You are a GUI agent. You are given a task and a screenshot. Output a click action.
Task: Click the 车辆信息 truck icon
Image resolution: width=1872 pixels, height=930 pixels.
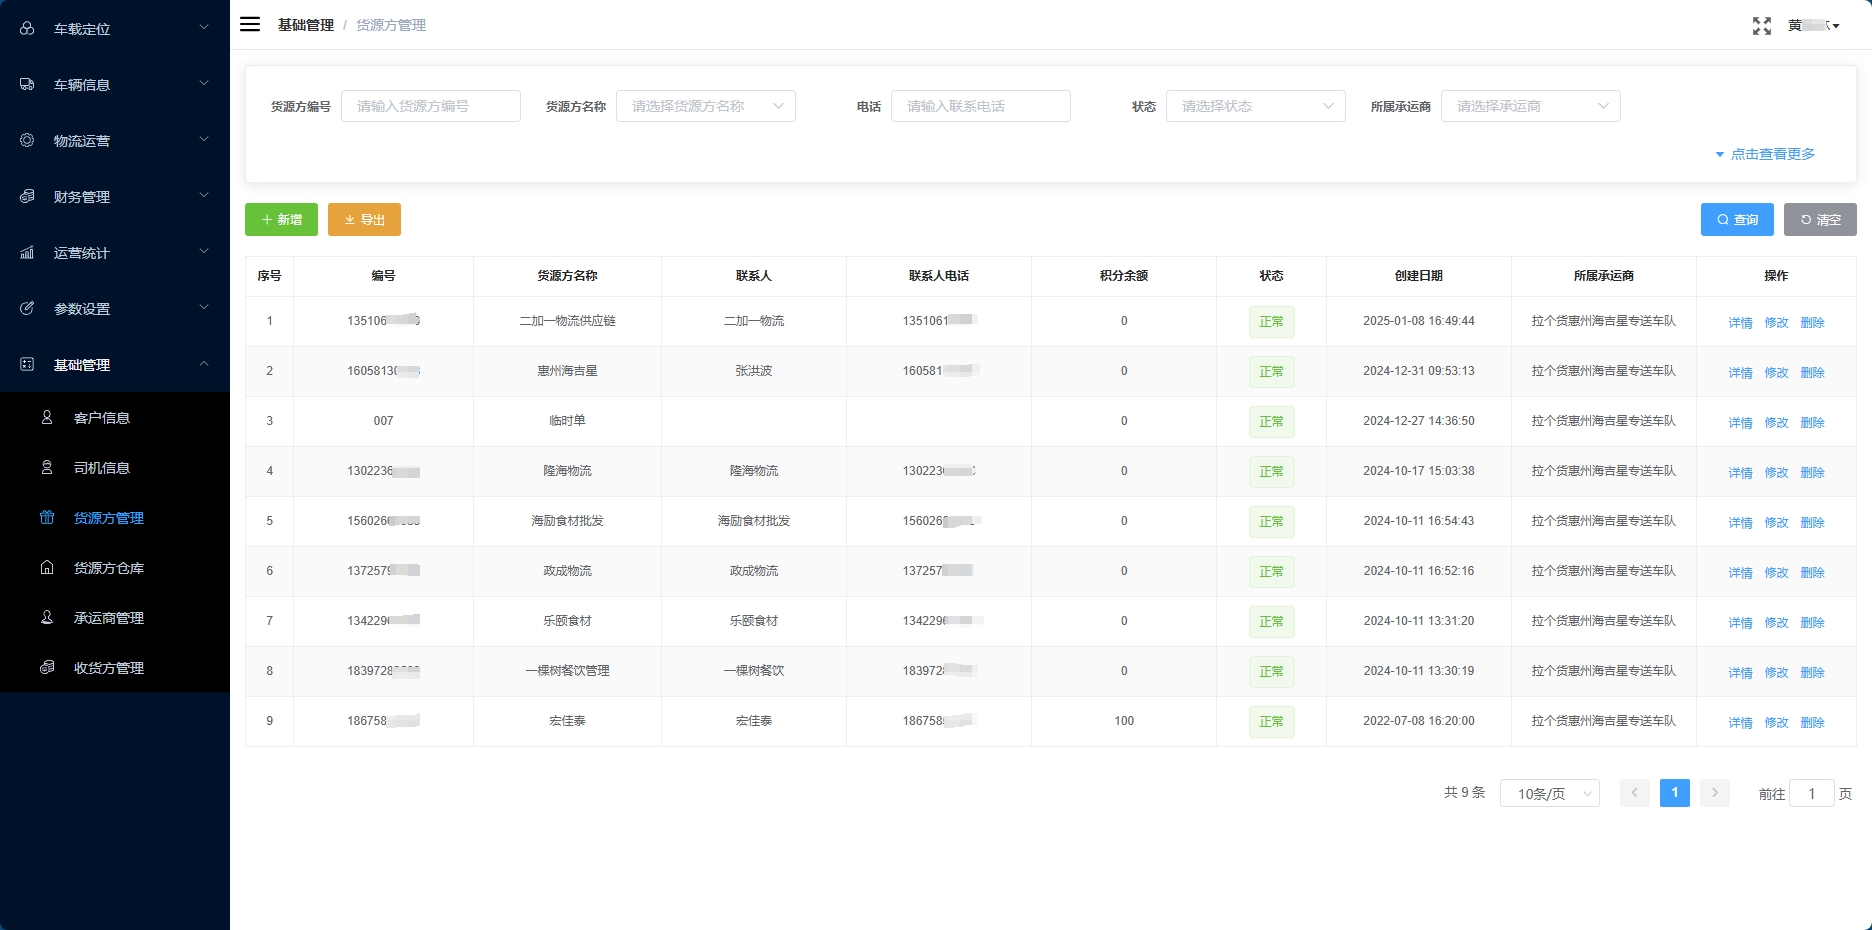pos(27,84)
